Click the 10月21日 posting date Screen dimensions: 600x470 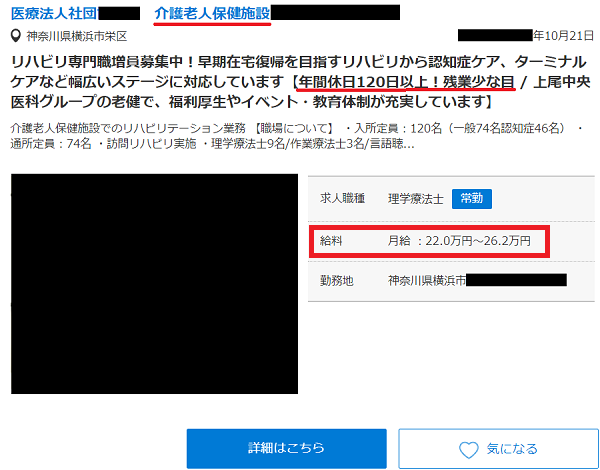(563, 36)
